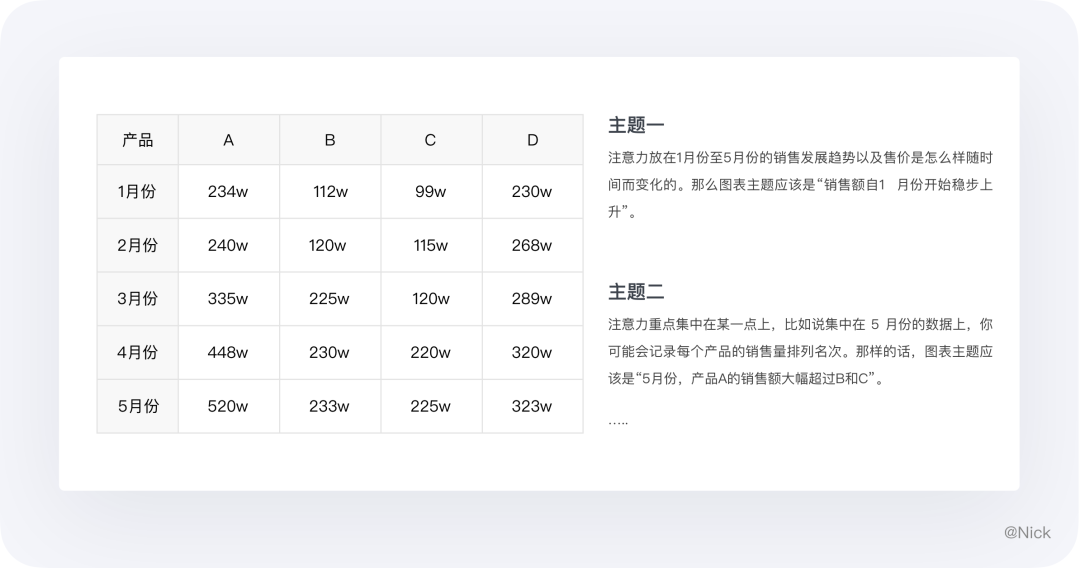Click the 主题一 heading
The height and width of the screenshot is (568, 1080).
(636, 125)
